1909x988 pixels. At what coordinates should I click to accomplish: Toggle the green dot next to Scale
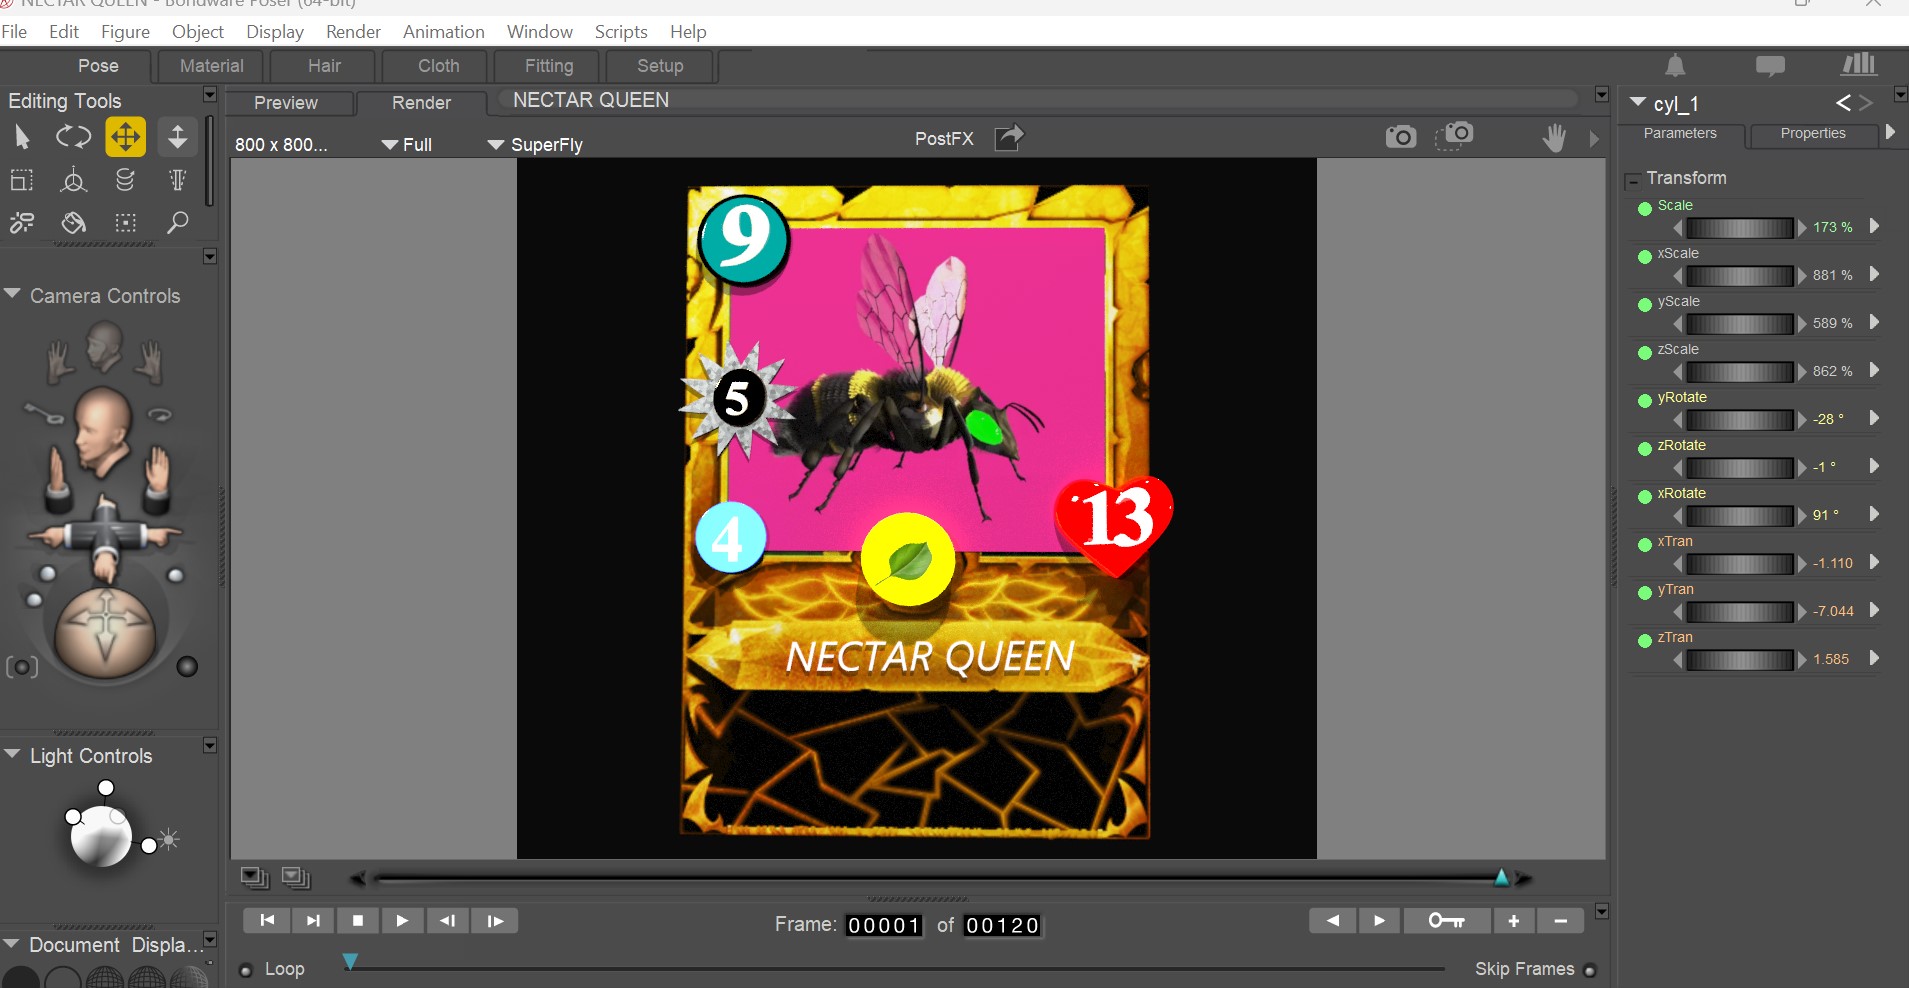click(x=1644, y=209)
